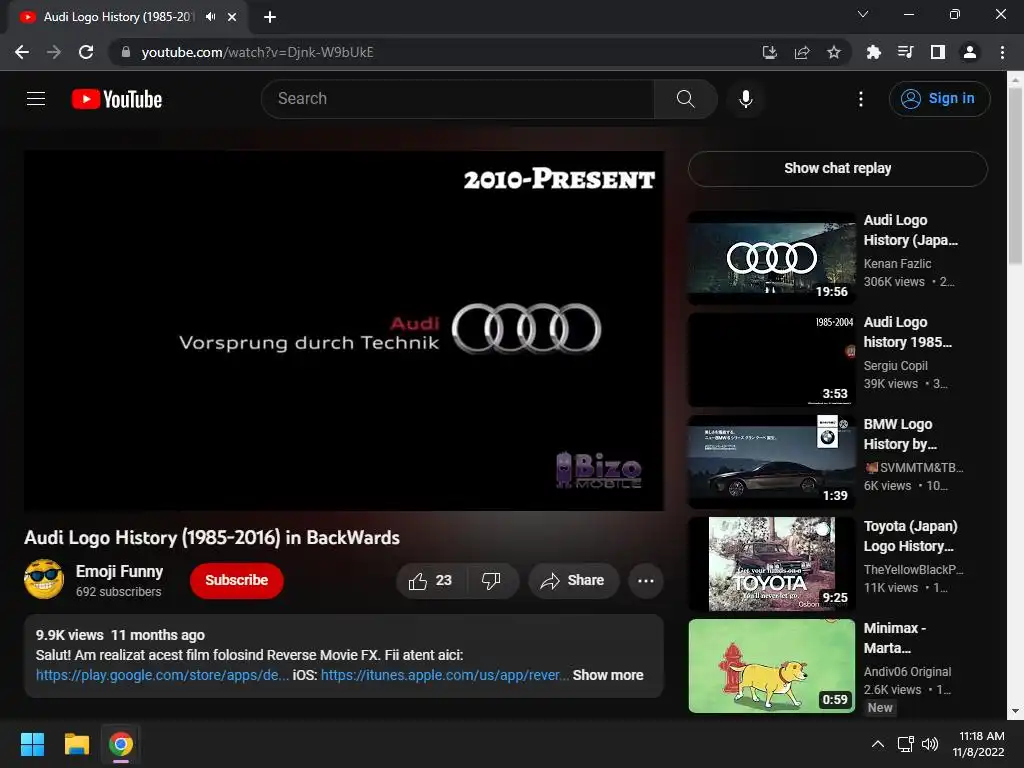
Task: Select BMW Logo History title text
Action: (x=900, y=434)
